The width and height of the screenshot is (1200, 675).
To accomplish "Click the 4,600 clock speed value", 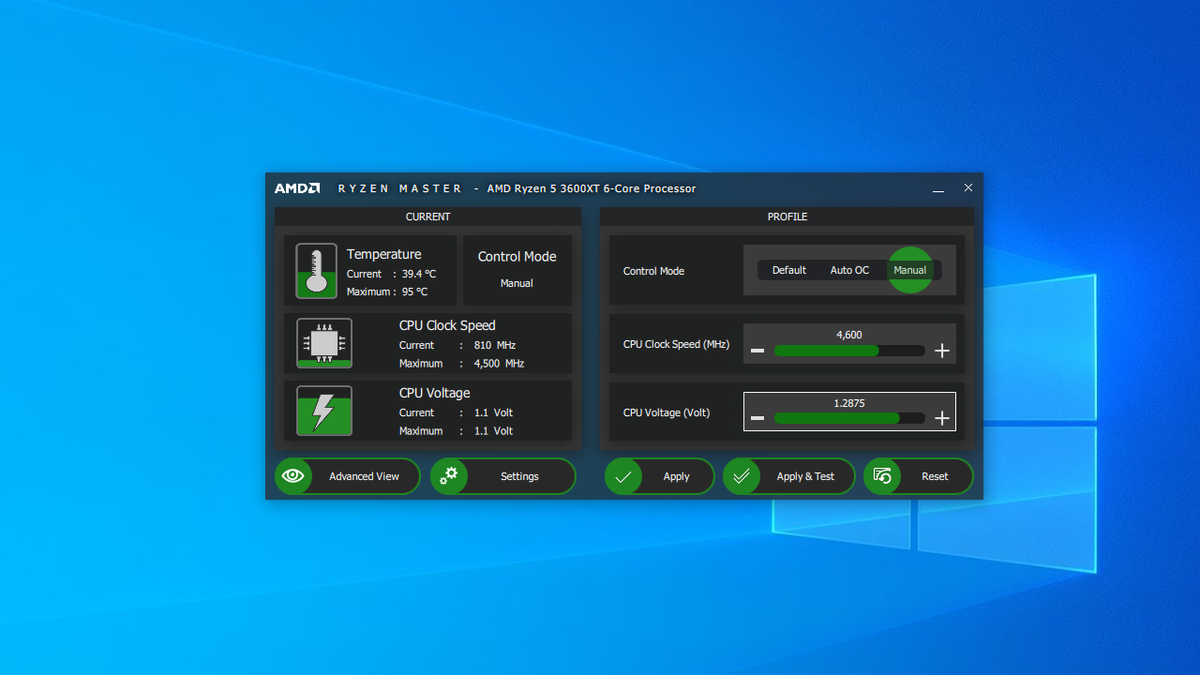I will pyautogui.click(x=849, y=335).
